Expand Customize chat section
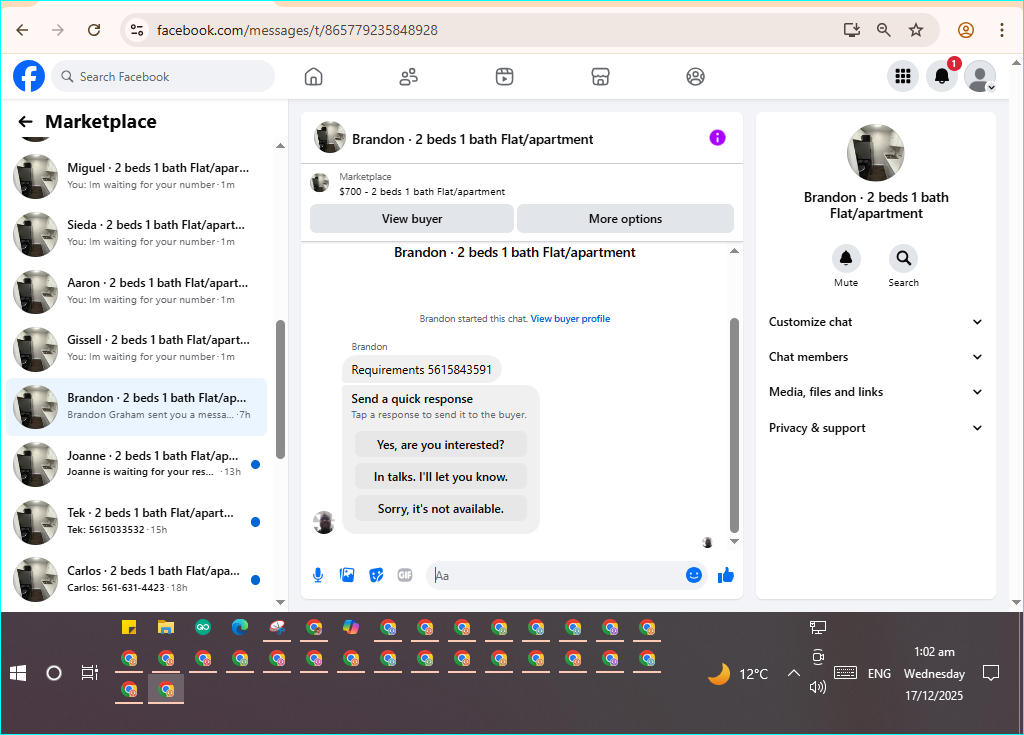 coord(875,321)
